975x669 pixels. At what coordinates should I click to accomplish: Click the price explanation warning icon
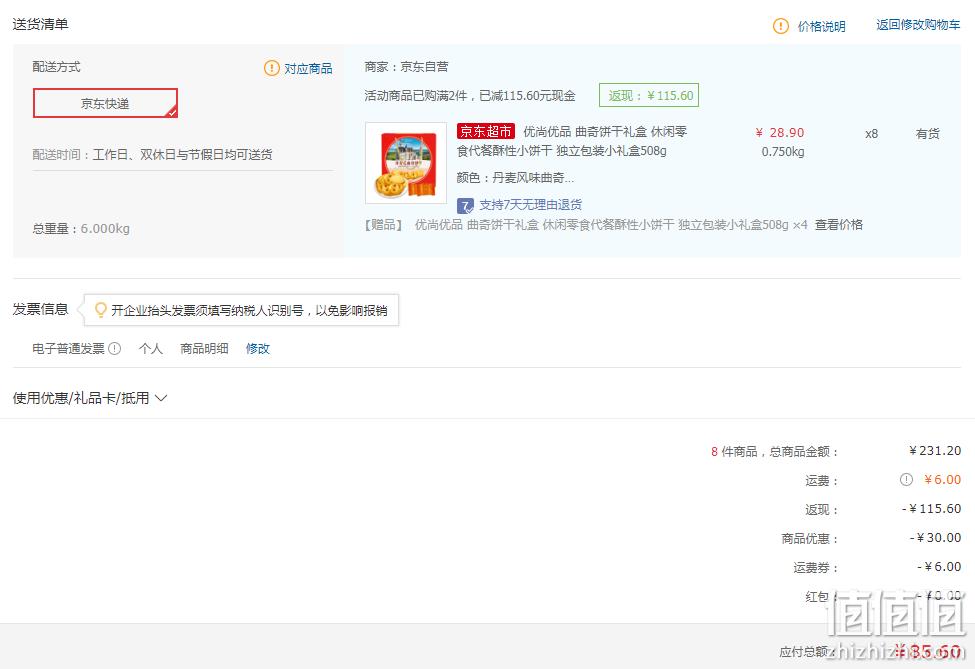click(x=780, y=26)
